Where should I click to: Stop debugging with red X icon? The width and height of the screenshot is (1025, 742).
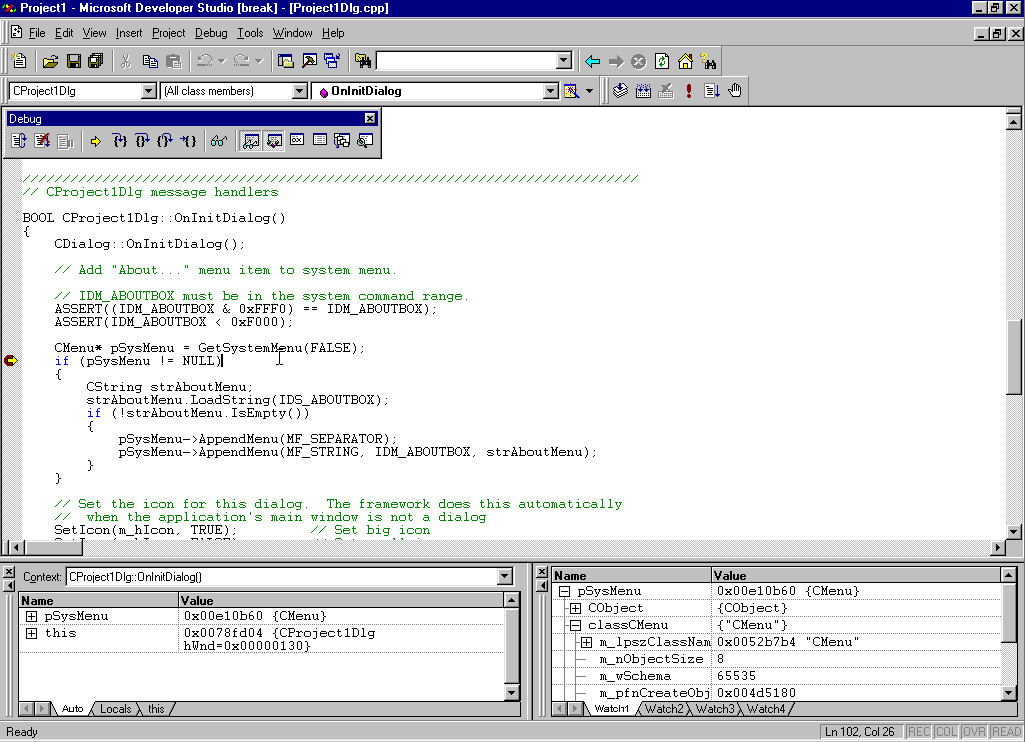(42, 141)
